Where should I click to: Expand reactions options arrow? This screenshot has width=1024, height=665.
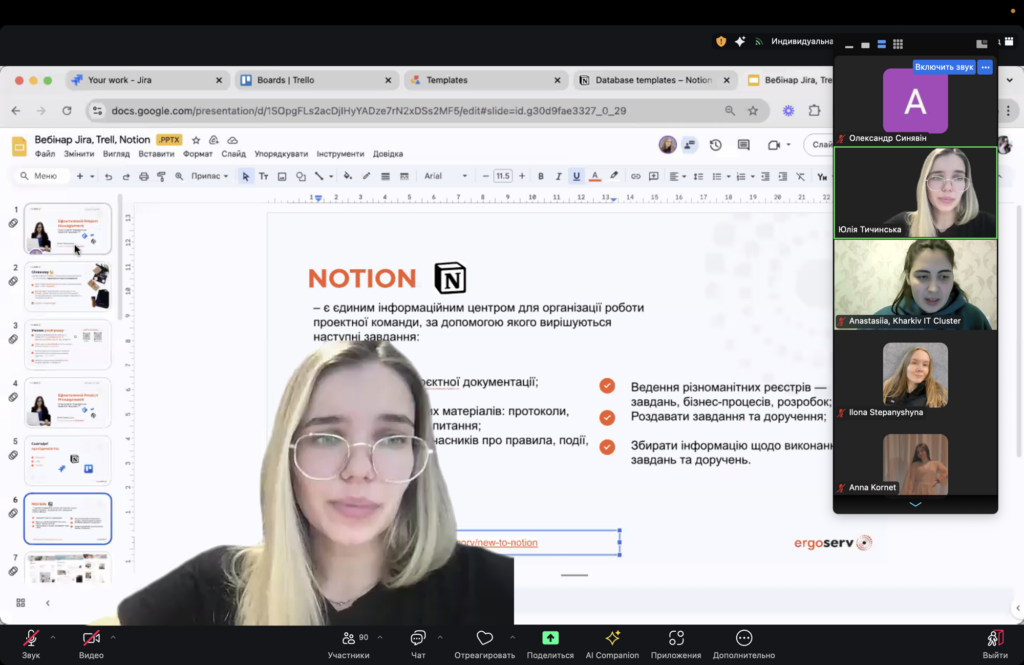click(513, 637)
